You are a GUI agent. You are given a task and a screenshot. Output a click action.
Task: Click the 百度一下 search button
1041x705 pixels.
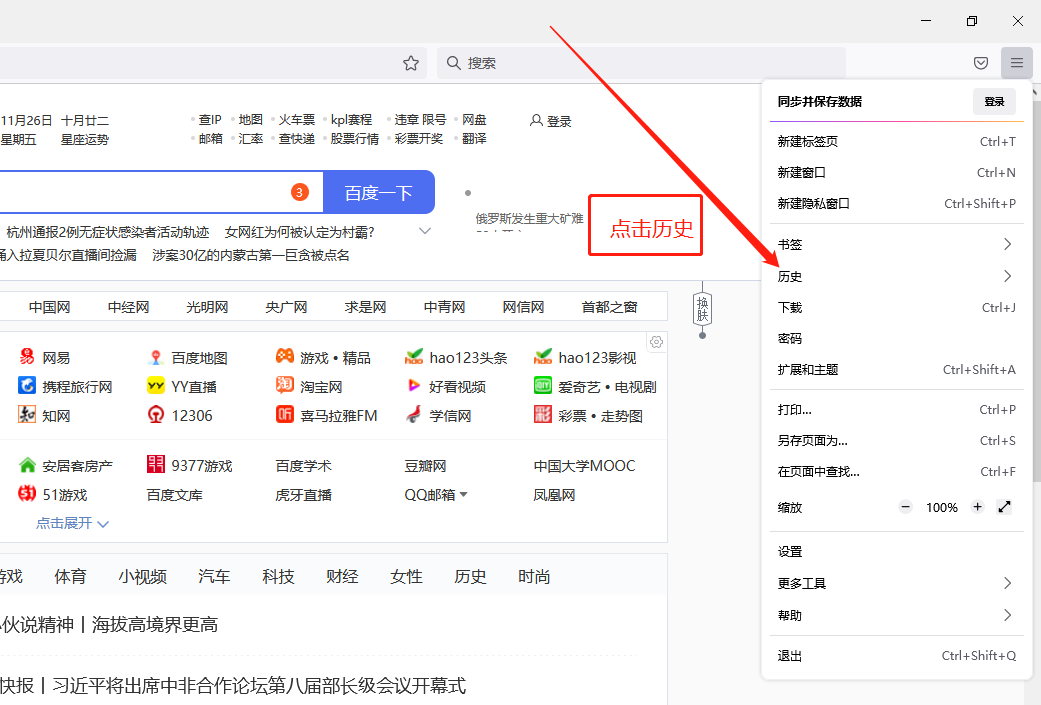(x=378, y=193)
